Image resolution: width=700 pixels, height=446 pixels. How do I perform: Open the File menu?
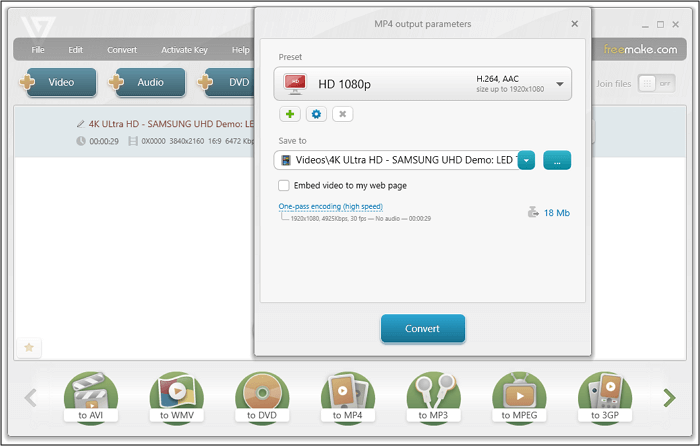tap(38, 50)
